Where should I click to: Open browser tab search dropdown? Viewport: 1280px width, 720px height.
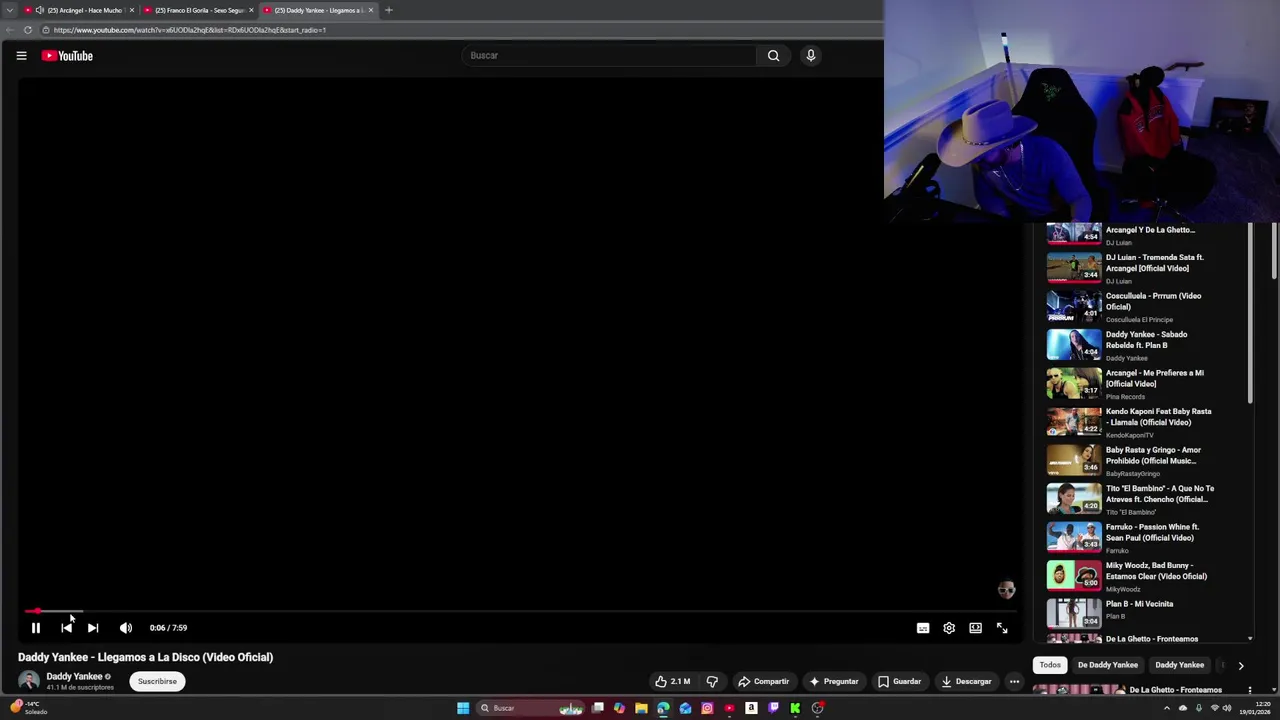[x=9, y=10]
